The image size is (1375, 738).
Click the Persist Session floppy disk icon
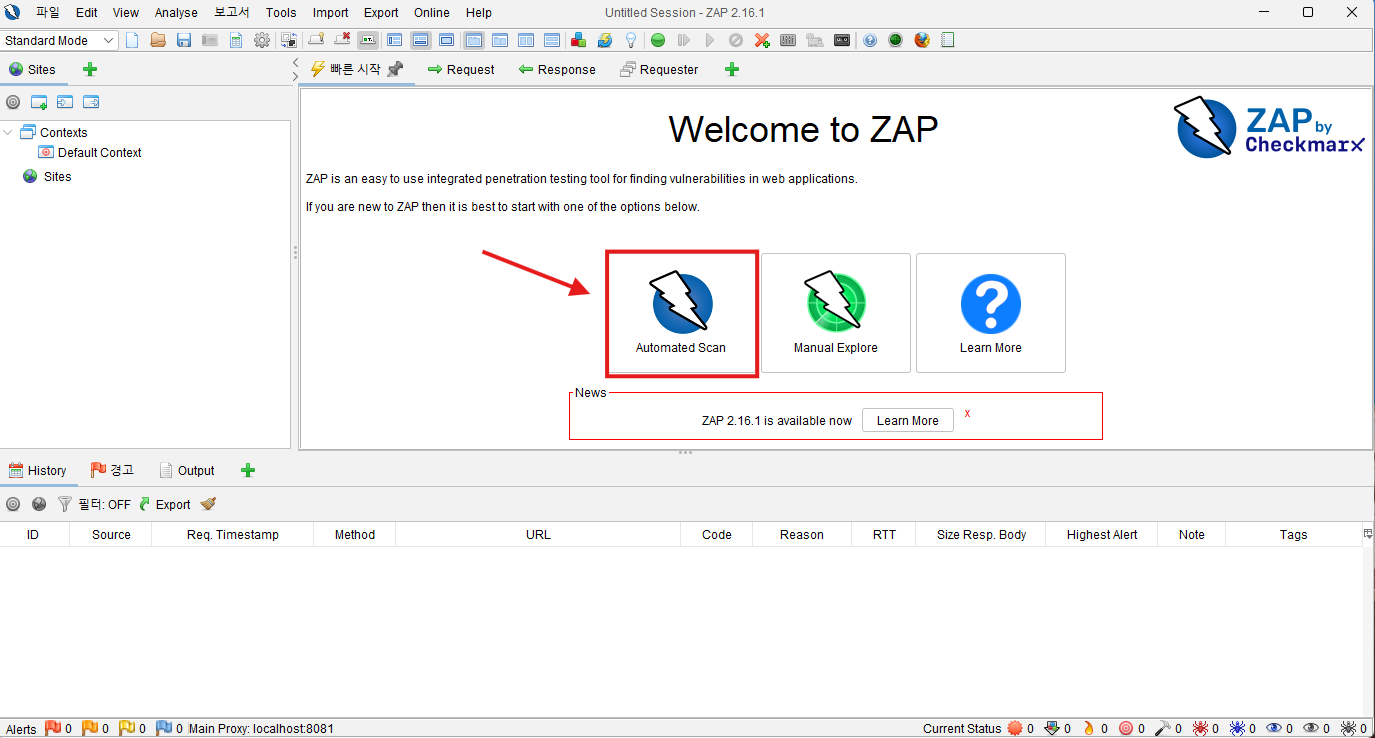coord(184,41)
